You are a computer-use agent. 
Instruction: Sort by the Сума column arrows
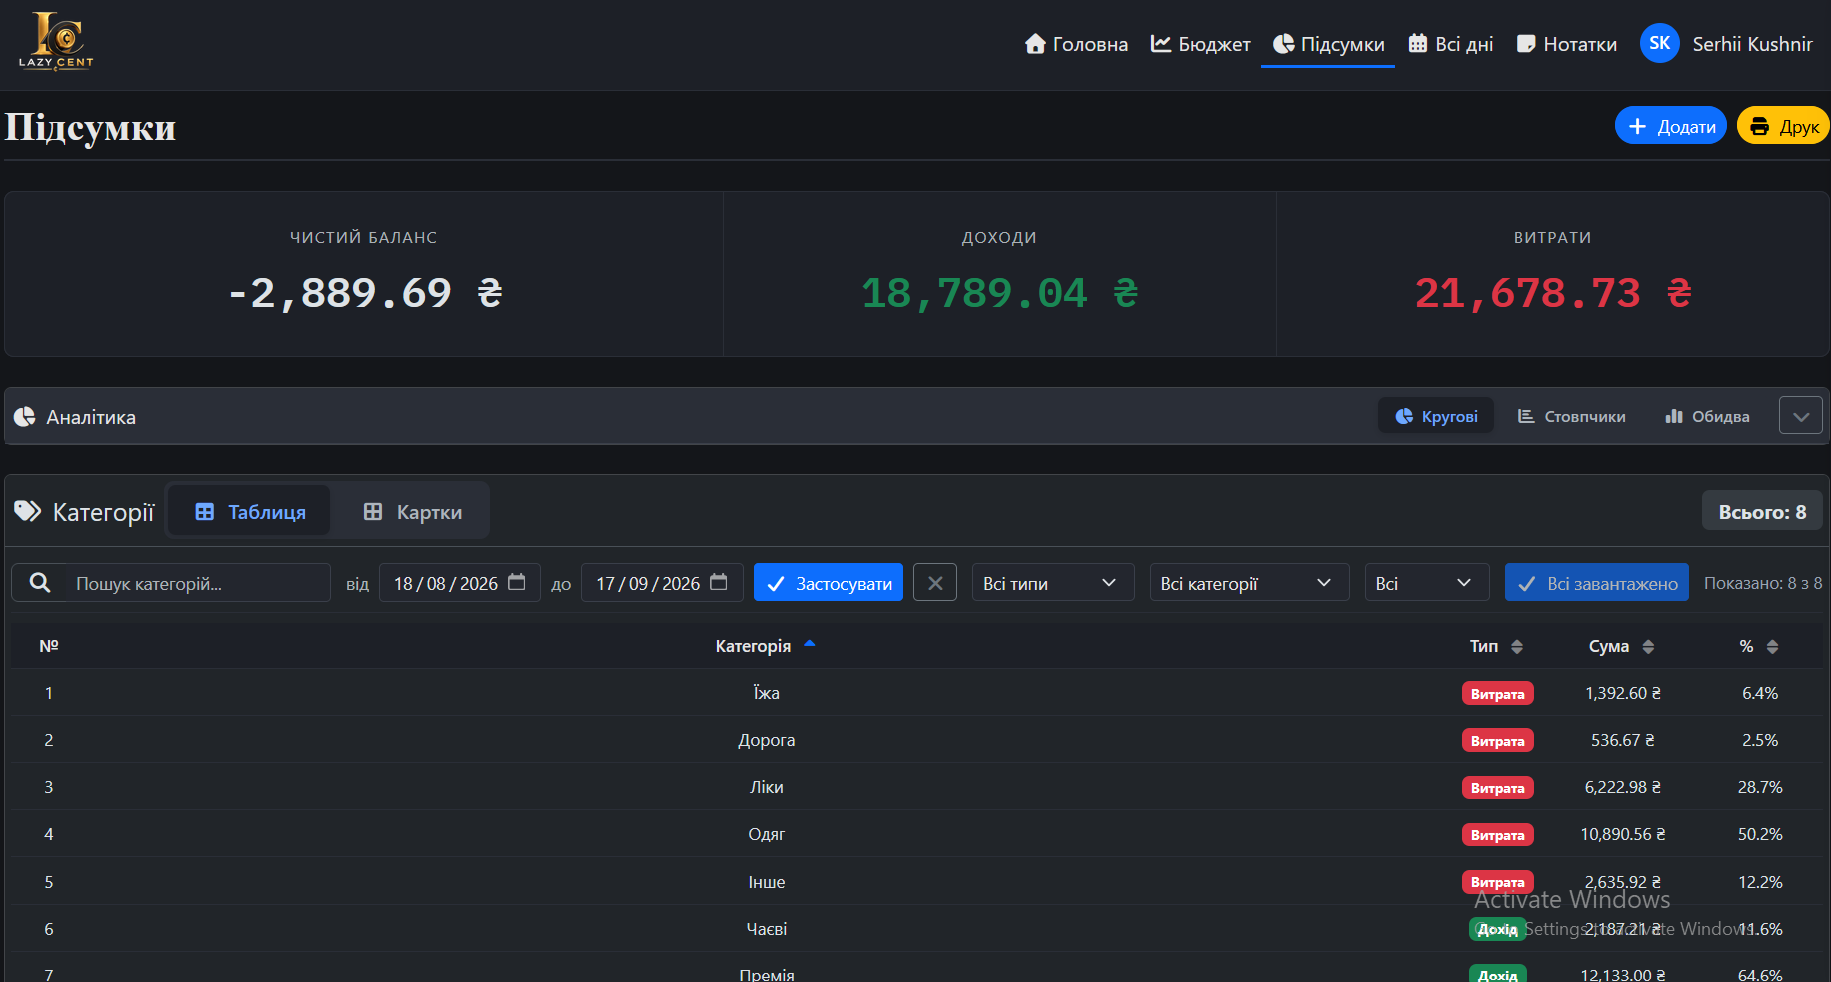[1648, 647]
